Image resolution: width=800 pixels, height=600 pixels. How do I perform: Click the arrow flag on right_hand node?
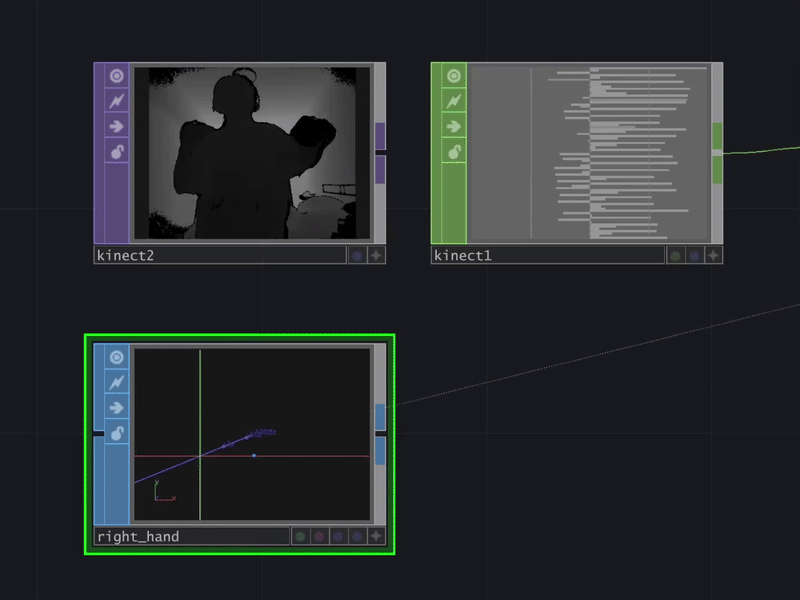(115, 406)
